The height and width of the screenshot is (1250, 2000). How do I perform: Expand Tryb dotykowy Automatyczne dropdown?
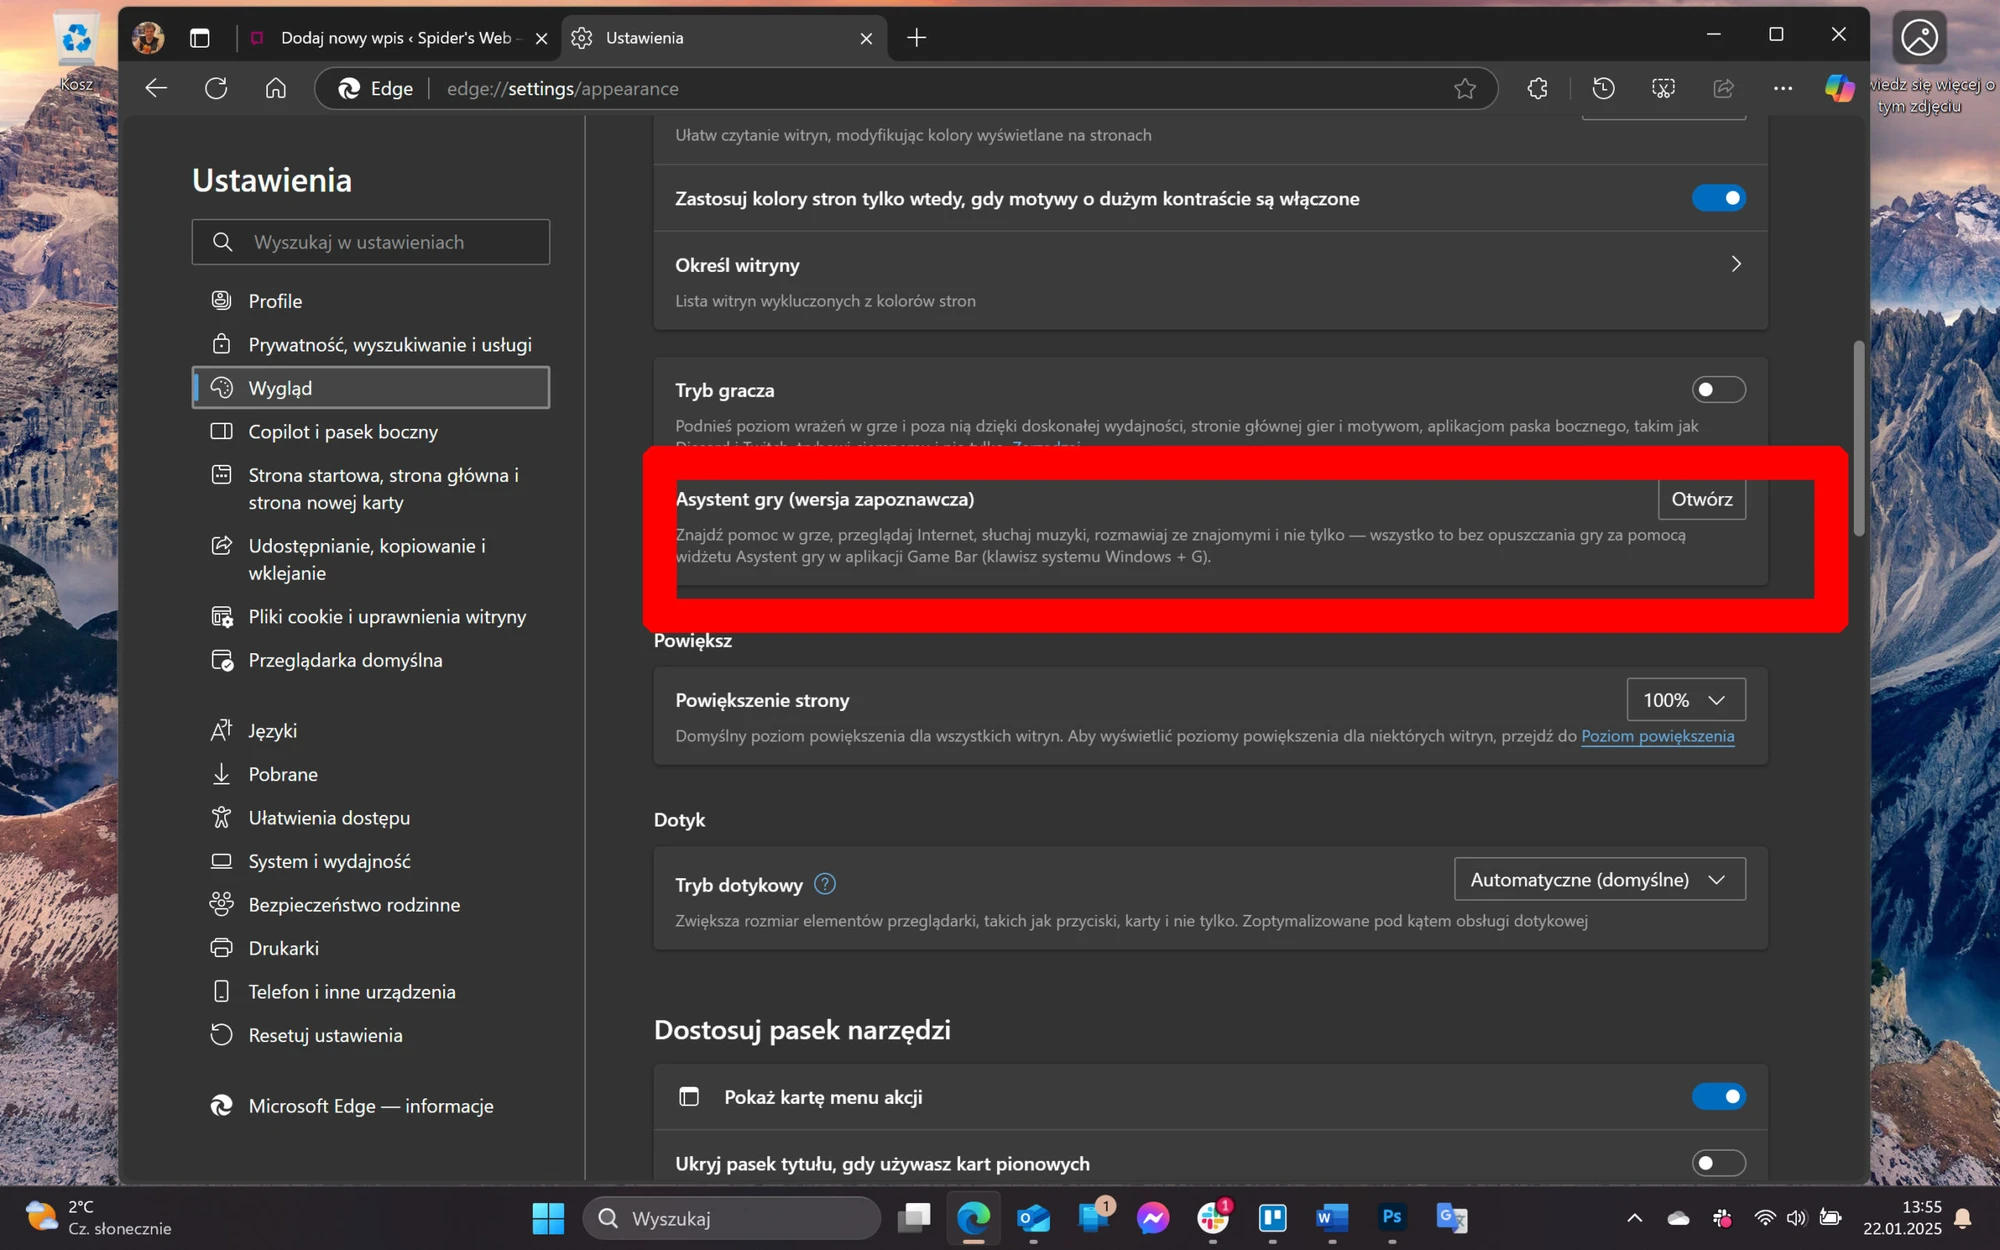(x=1600, y=880)
